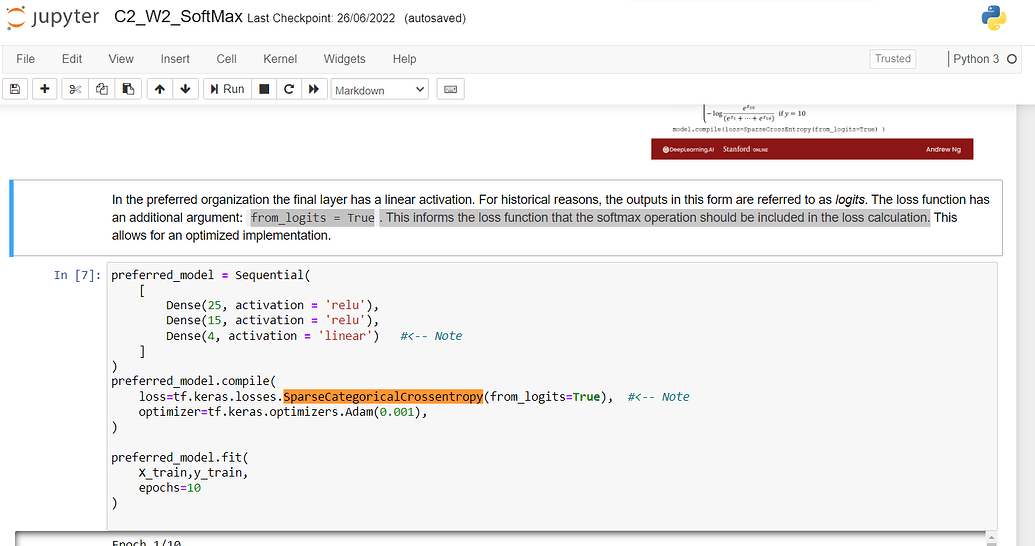Open the command palette keyboard icon
Screen dimensions: 1035x546
point(450,89)
